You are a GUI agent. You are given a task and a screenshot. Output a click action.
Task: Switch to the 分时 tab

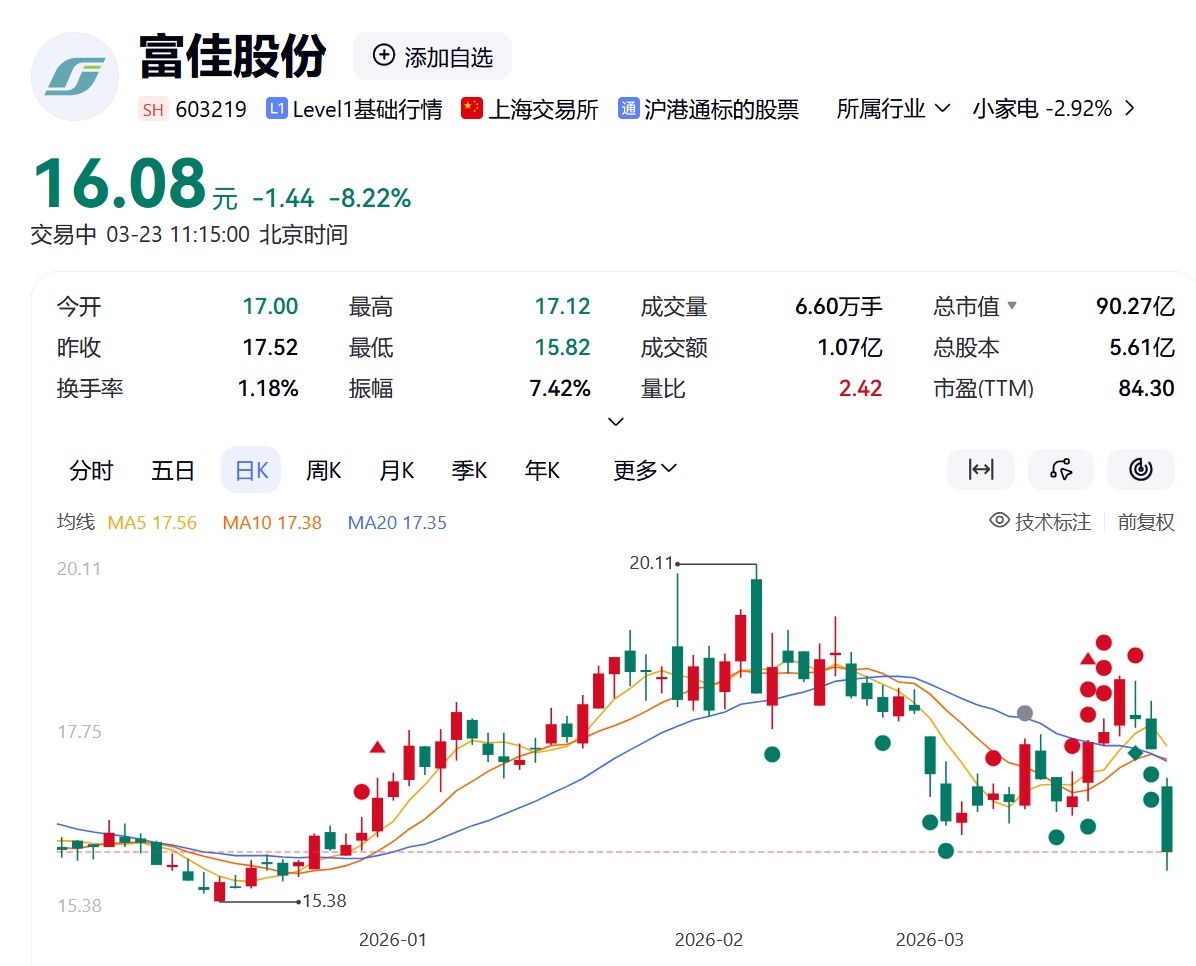click(x=91, y=470)
